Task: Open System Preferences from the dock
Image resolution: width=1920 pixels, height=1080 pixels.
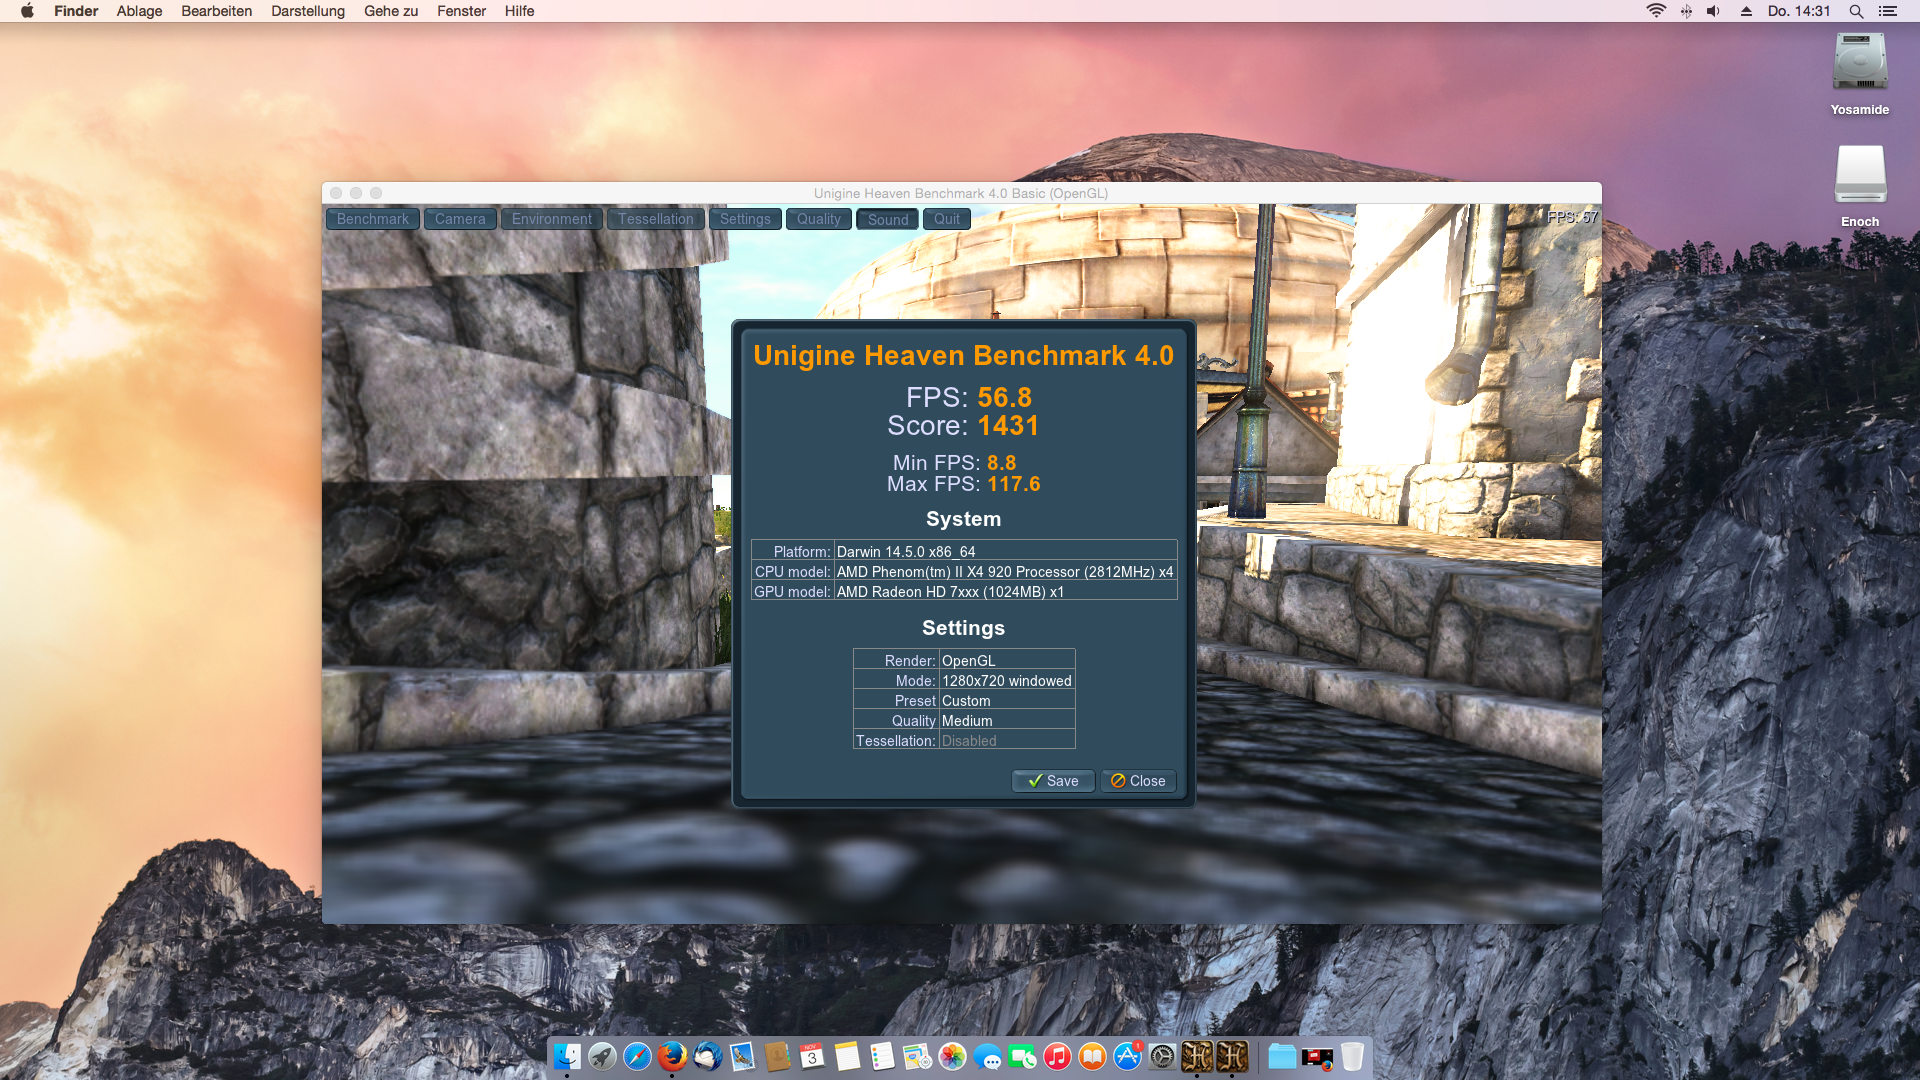Action: (x=1162, y=1056)
